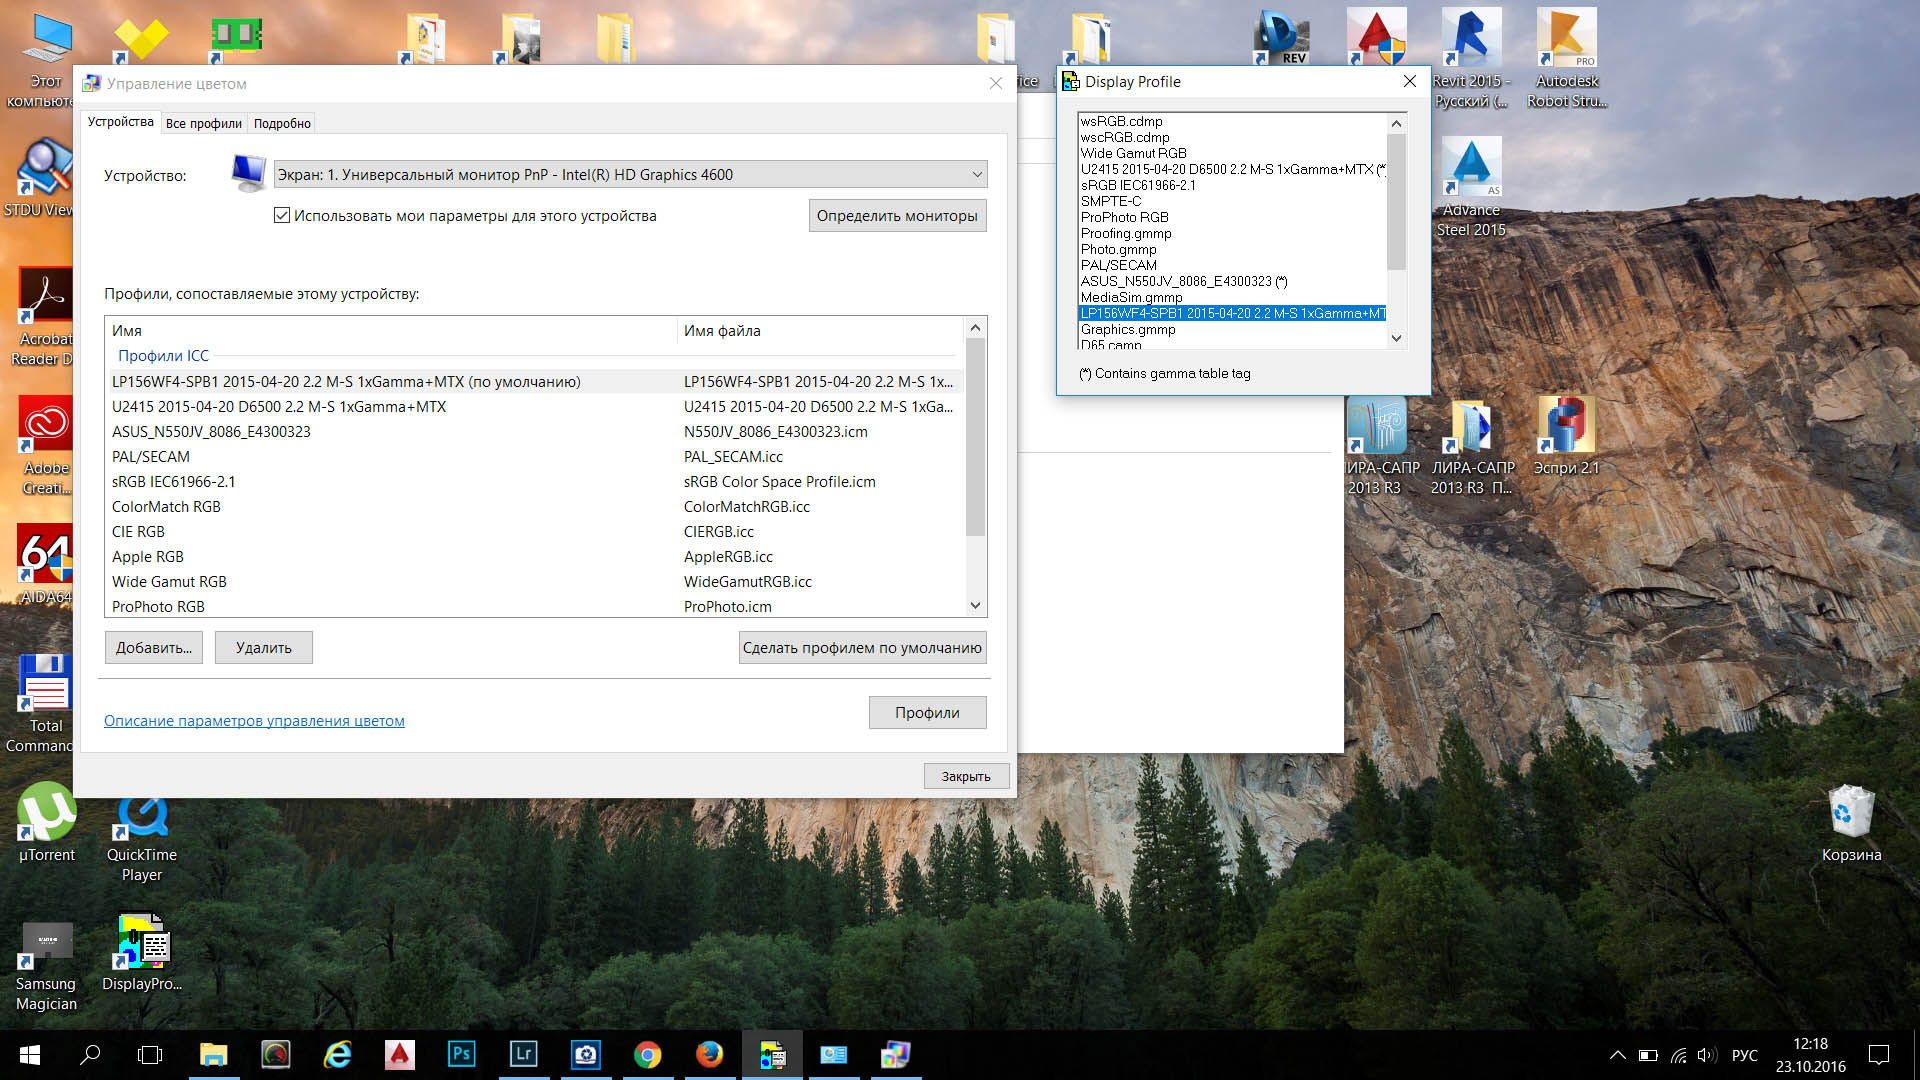Launch Lightroom from the taskbar
Viewport: 1920px width, 1080px height.
click(x=523, y=1054)
